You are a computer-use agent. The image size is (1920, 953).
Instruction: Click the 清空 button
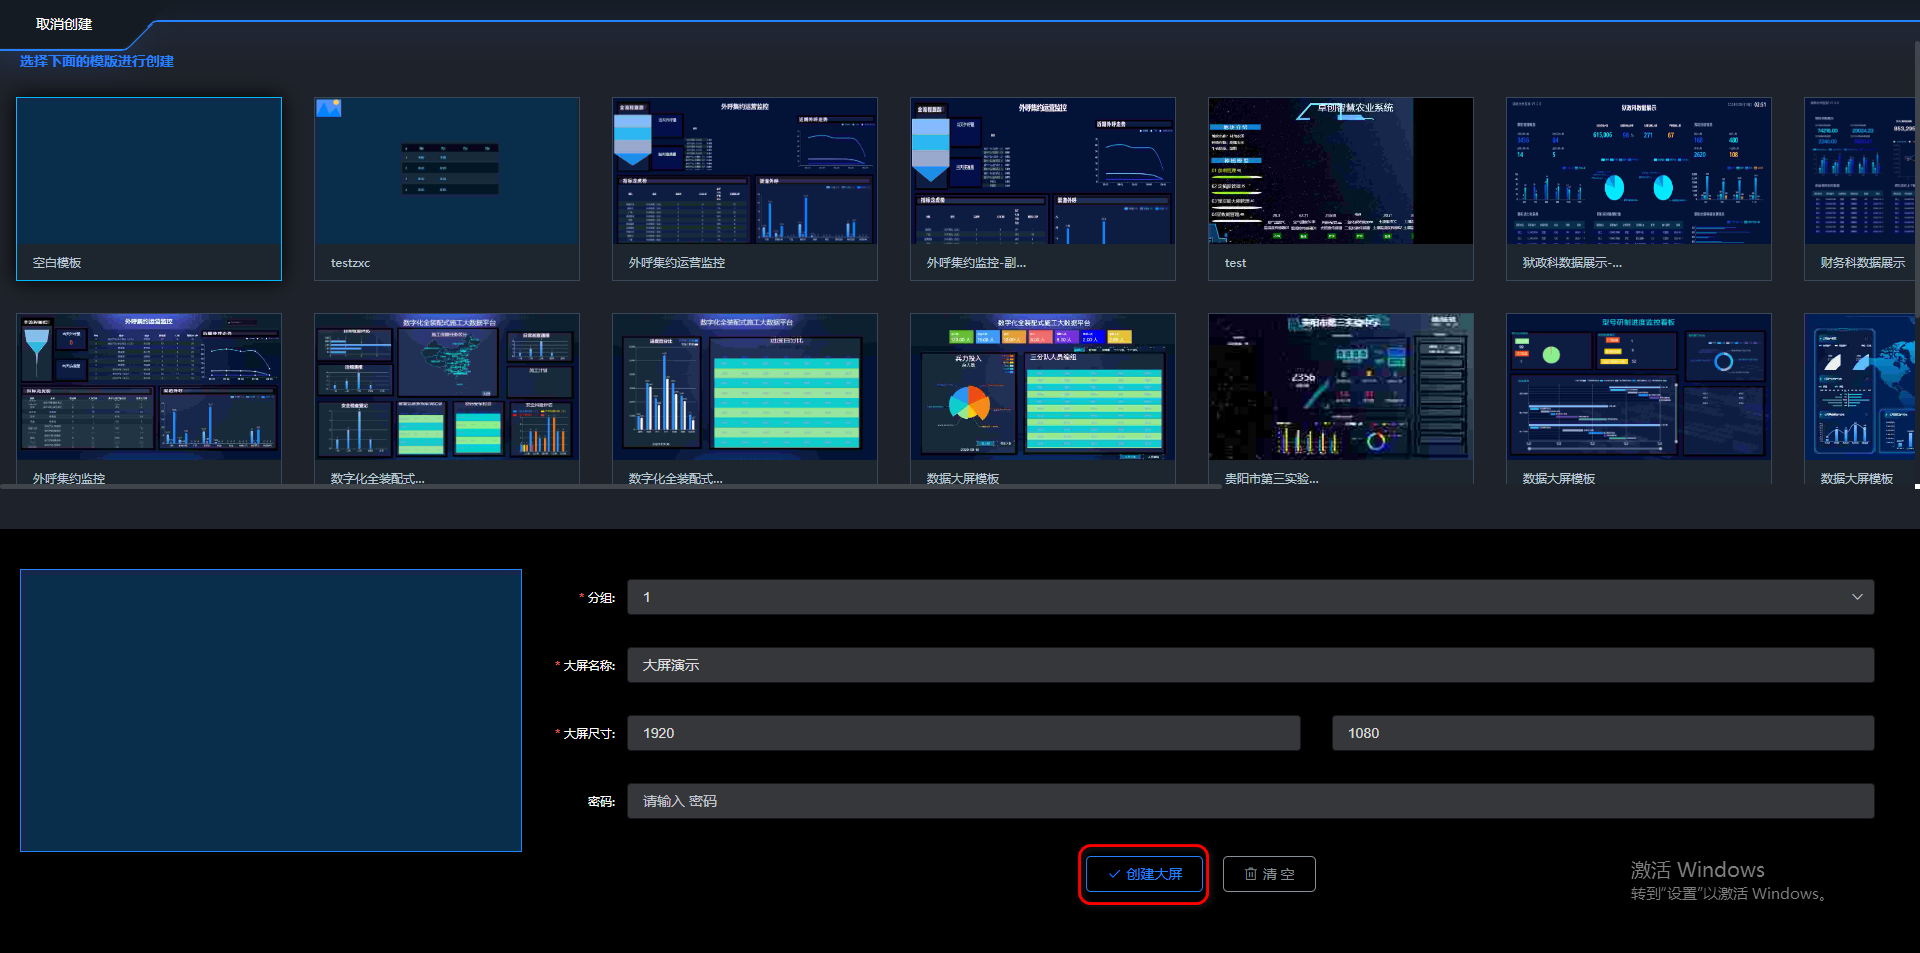(x=1269, y=874)
